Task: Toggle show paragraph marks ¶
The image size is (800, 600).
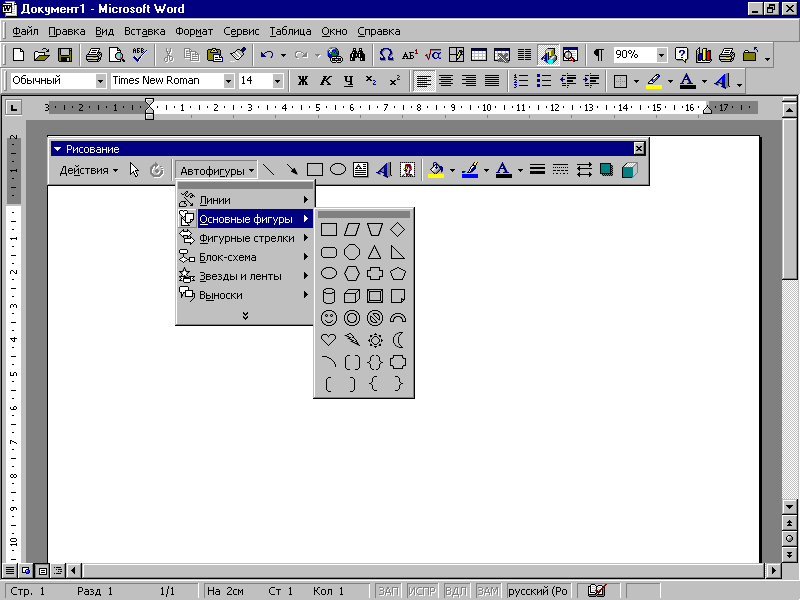Action: tap(599, 55)
